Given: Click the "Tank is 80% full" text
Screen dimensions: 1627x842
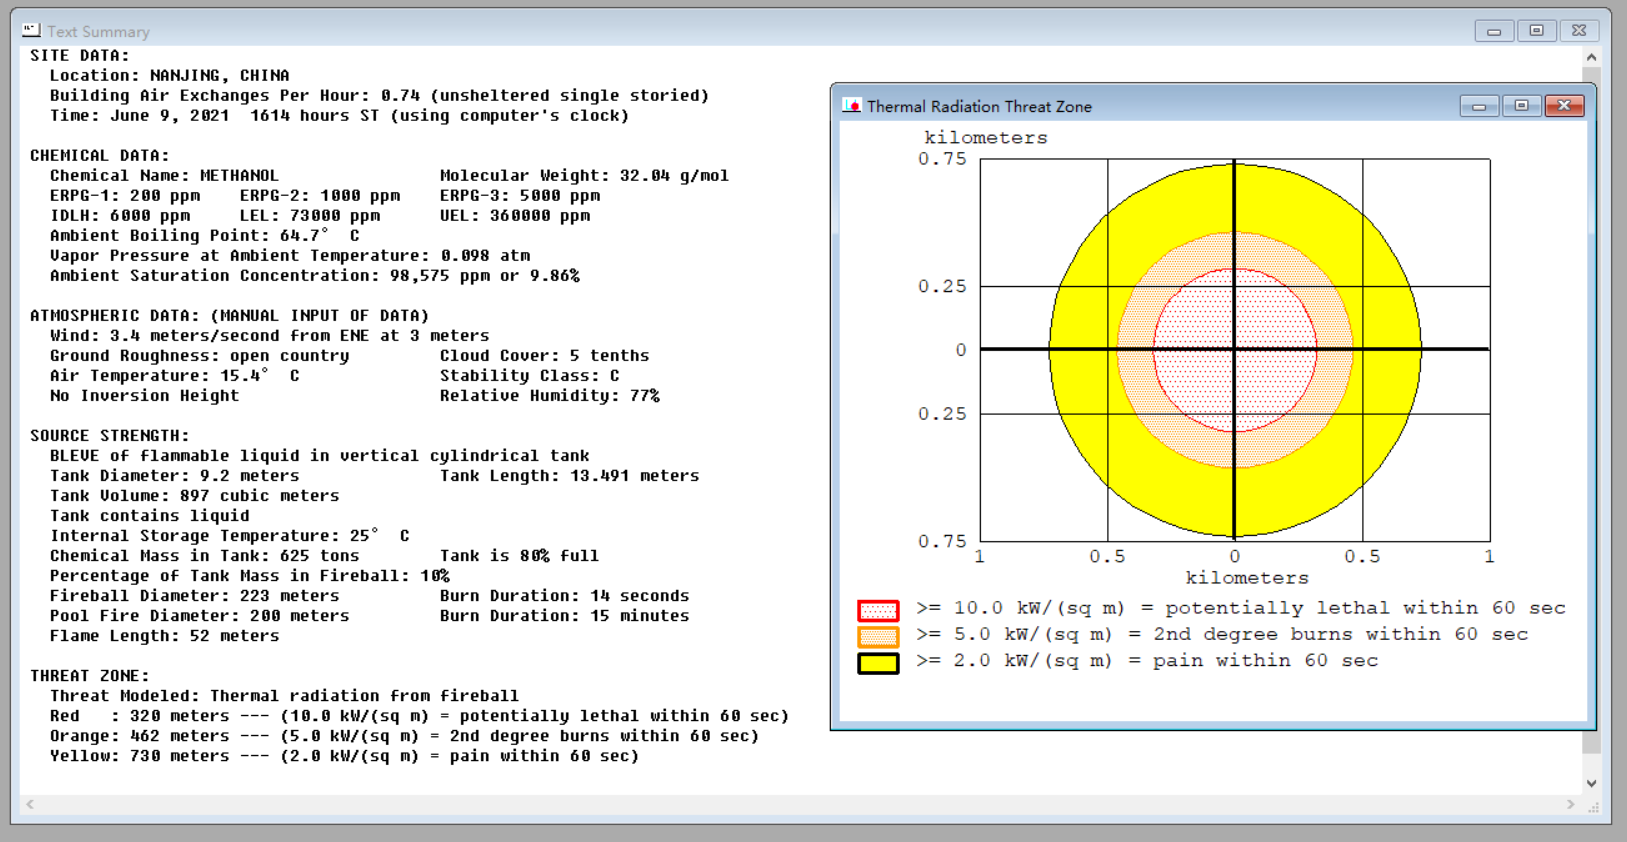Looking at the screenshot, I should 520,556.
